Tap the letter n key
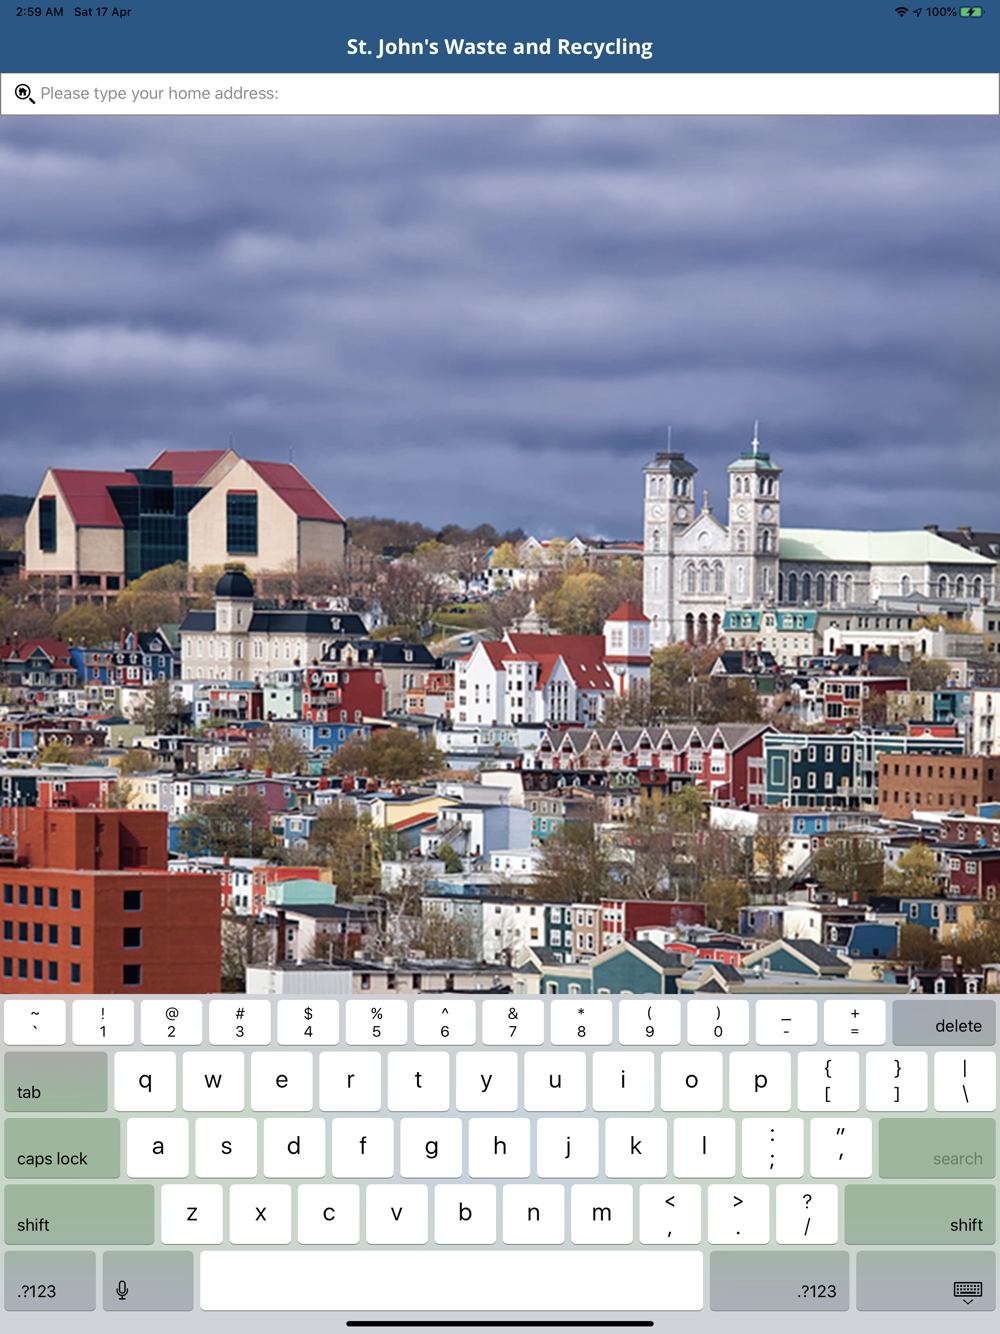Screen dimensions: 1000x1334 tap(533, 1214)
